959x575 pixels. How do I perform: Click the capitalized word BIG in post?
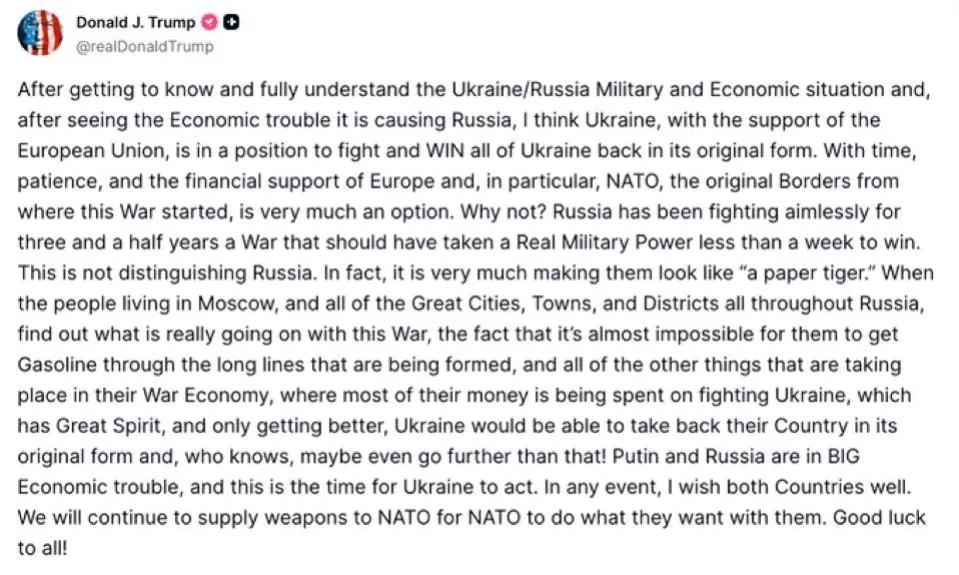843,456
